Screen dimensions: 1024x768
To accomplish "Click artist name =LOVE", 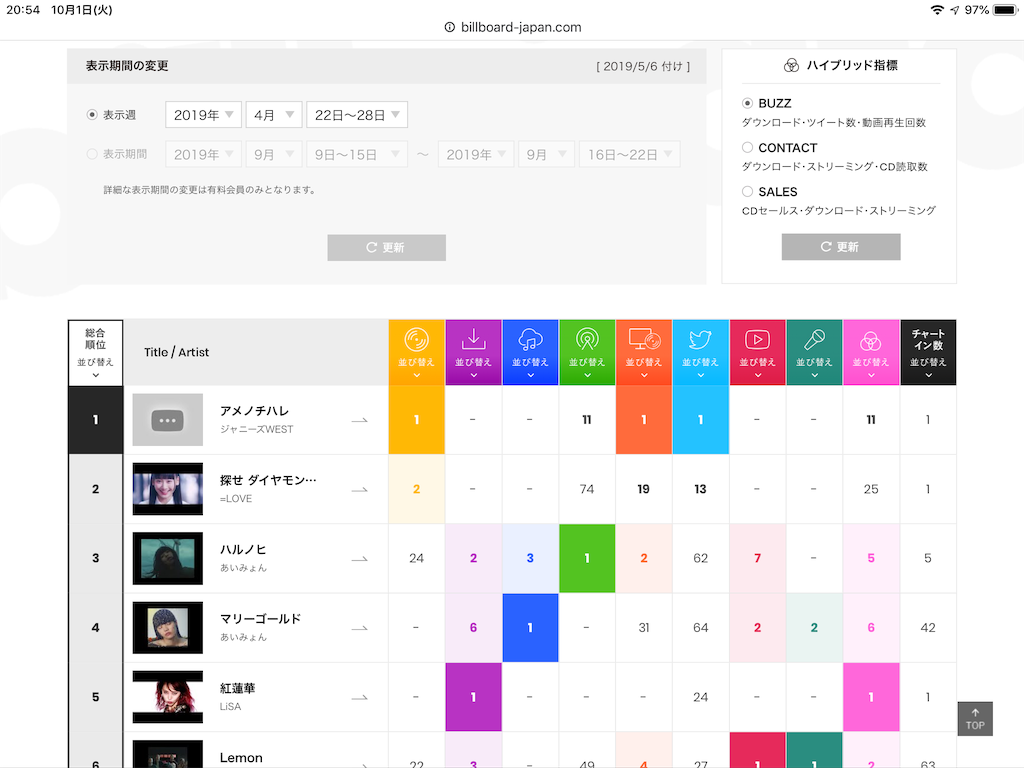I will [236, 498].
